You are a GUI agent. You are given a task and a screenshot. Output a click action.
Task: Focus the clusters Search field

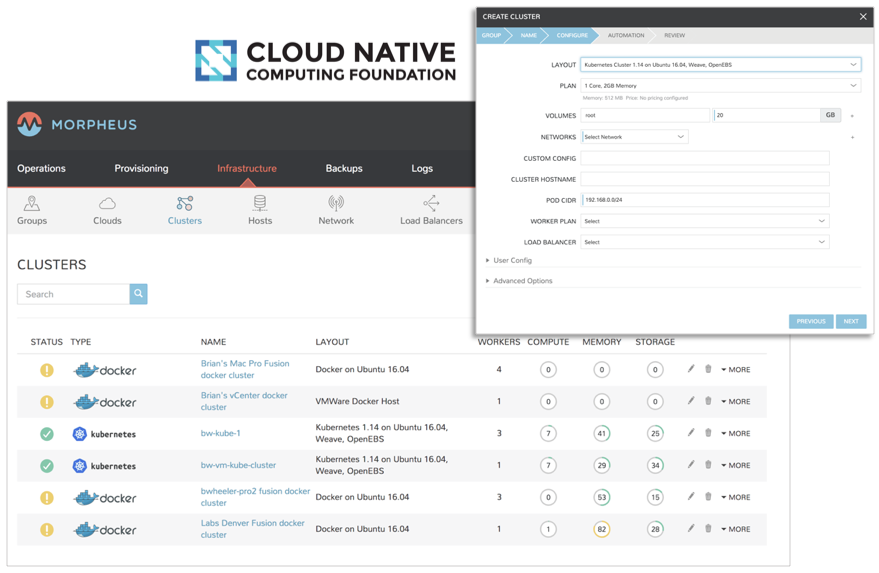pos(73,294)
